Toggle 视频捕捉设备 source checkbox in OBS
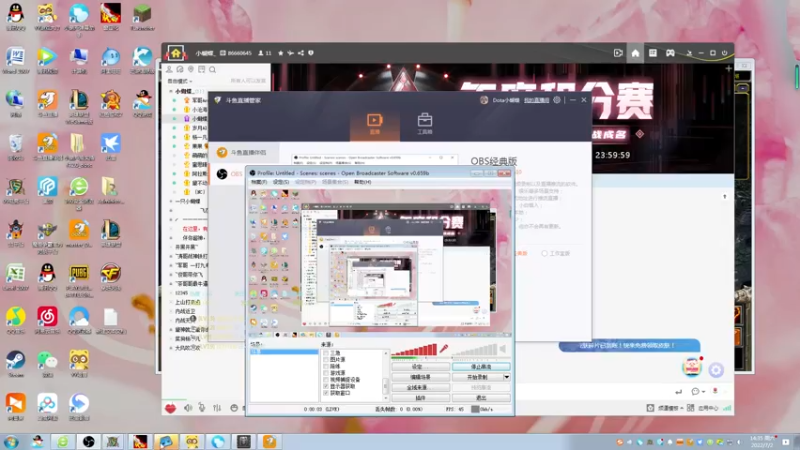This screenshot has height=450, width=800. pos(326,380)
